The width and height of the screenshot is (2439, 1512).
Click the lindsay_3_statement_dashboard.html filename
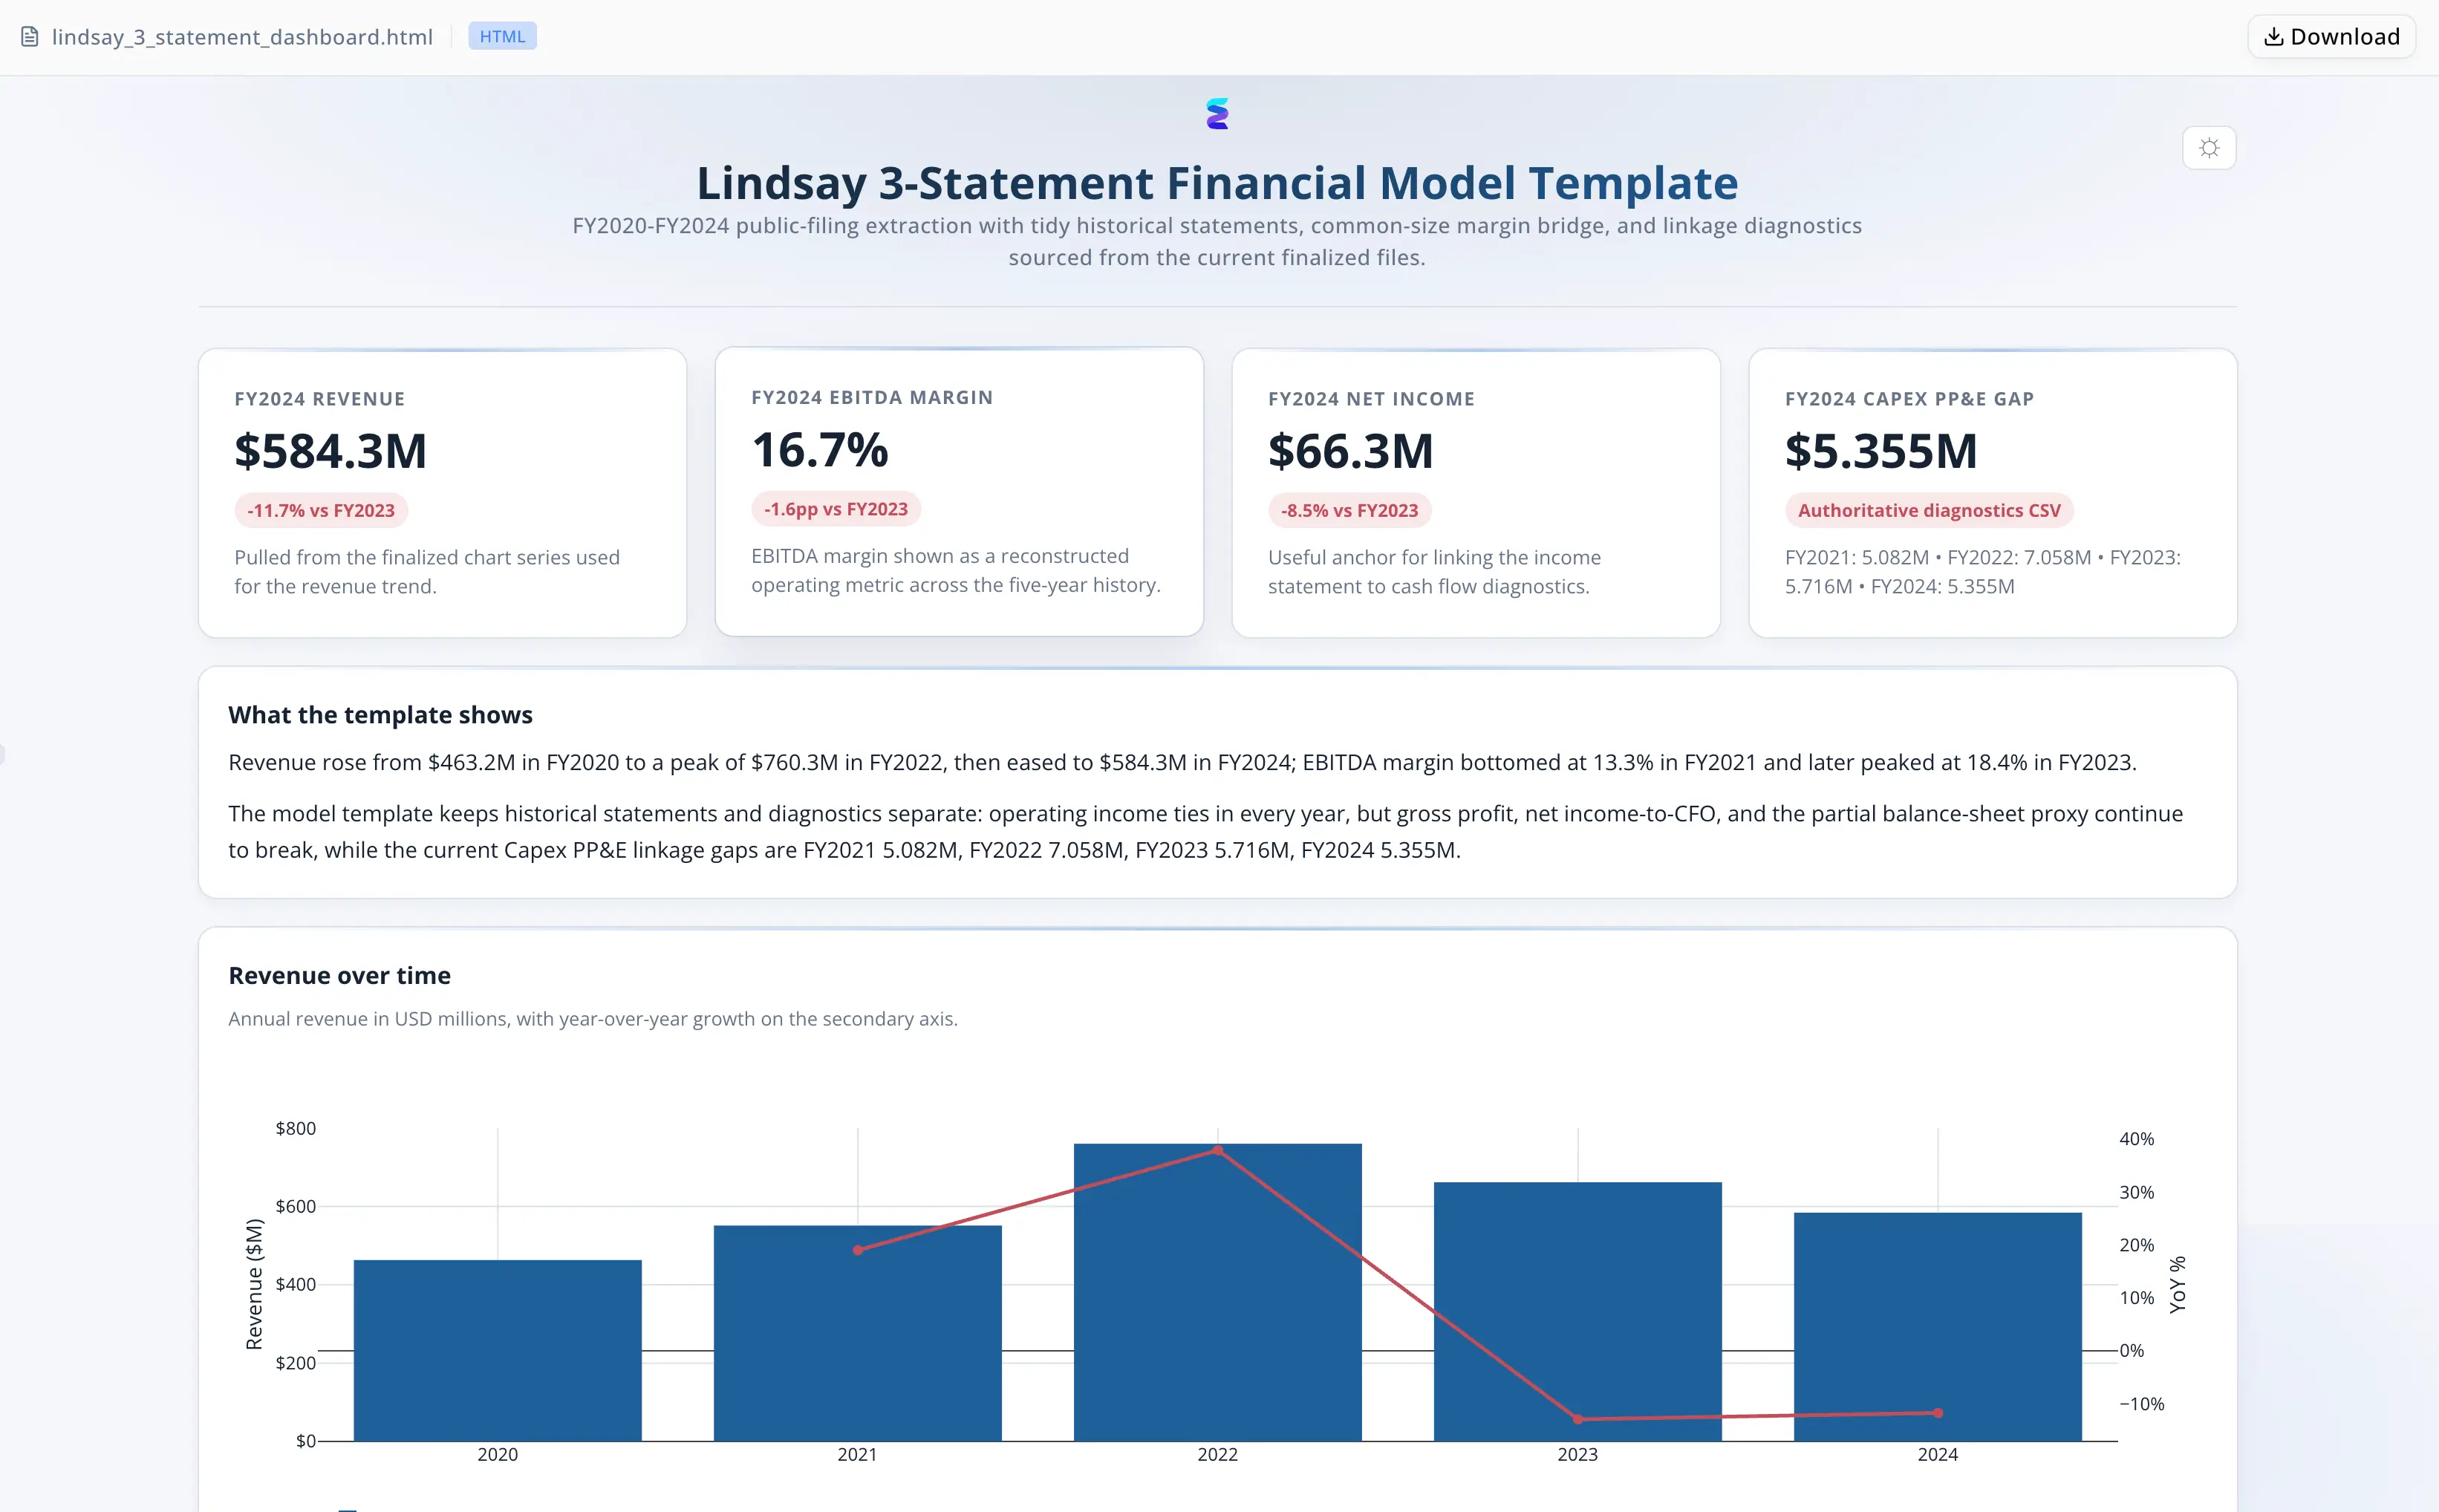pyautogui.click(x=242, y=37)
